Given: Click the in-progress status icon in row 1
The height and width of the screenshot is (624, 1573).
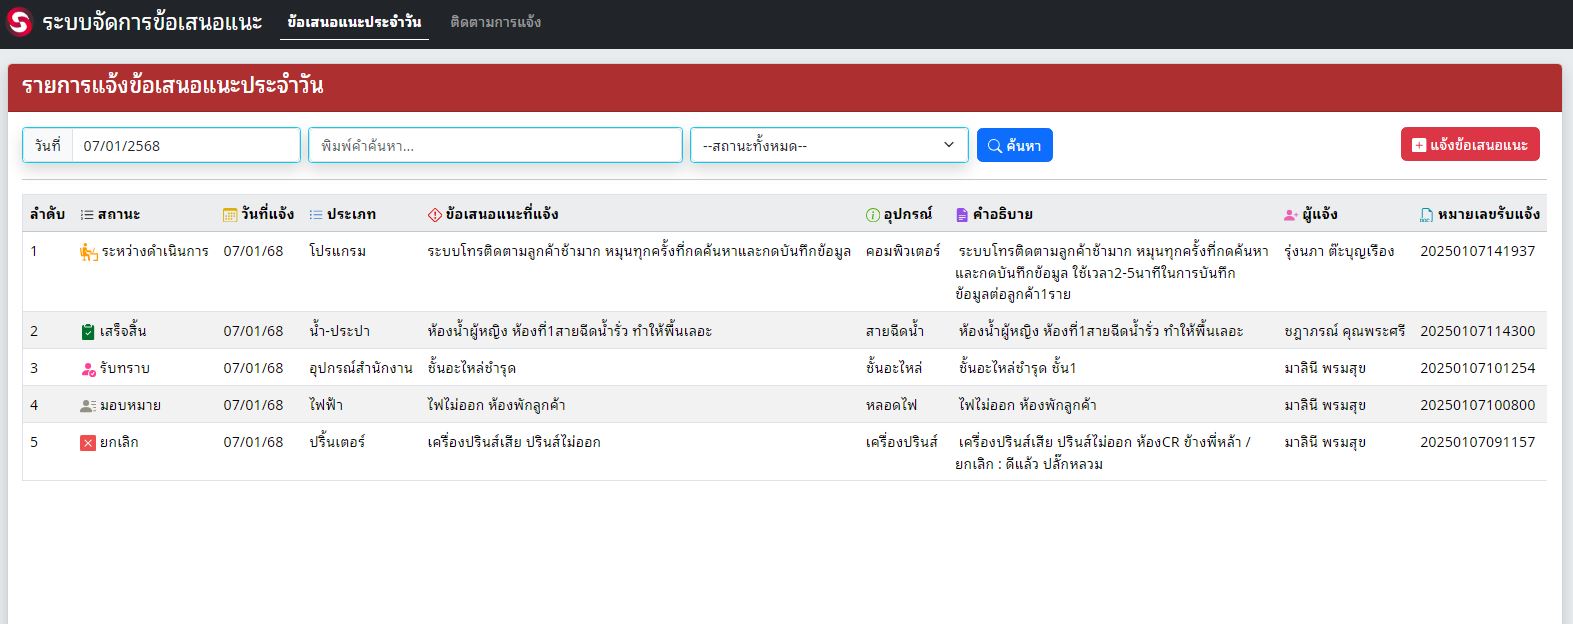Looking at the screenshot, I should click(89, 252).
